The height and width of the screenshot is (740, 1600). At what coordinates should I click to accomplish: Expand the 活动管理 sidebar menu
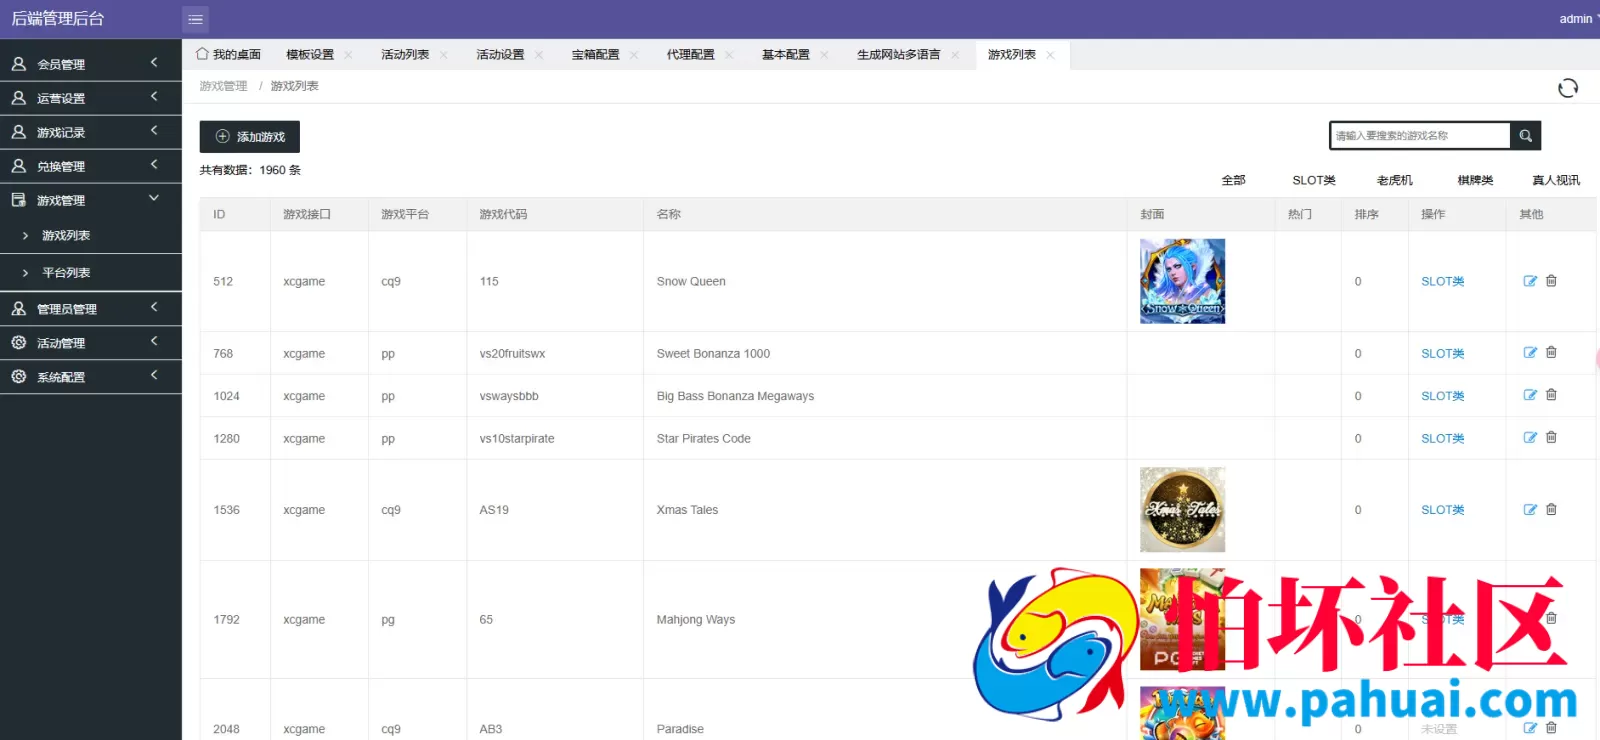click(x=91, y=343)
